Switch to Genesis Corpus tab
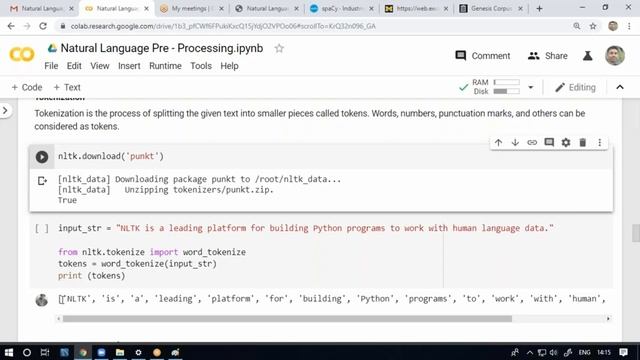Image resolution: width=640 pixels, height=360 pixels. 491,9
